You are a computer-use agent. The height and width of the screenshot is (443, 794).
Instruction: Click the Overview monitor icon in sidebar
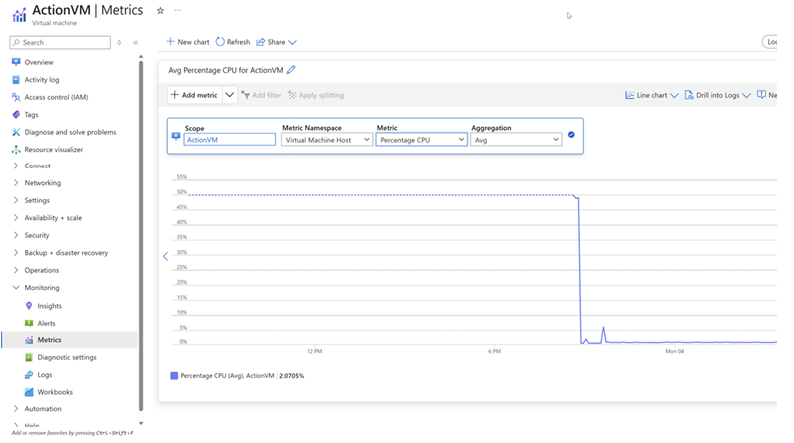pos(16,62)
